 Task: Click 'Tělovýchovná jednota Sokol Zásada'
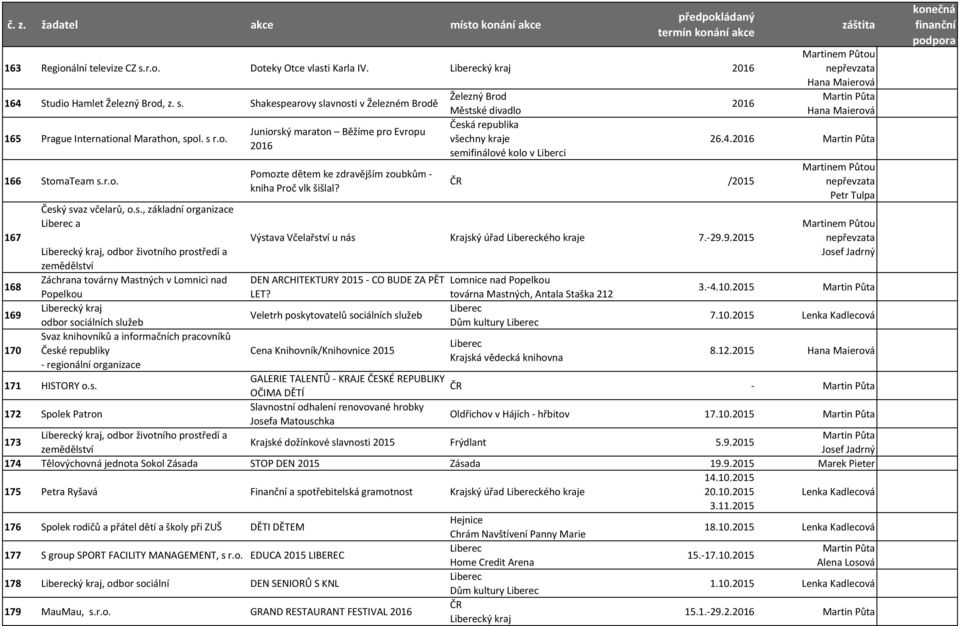pyautogui.click(x=119, y=464)
